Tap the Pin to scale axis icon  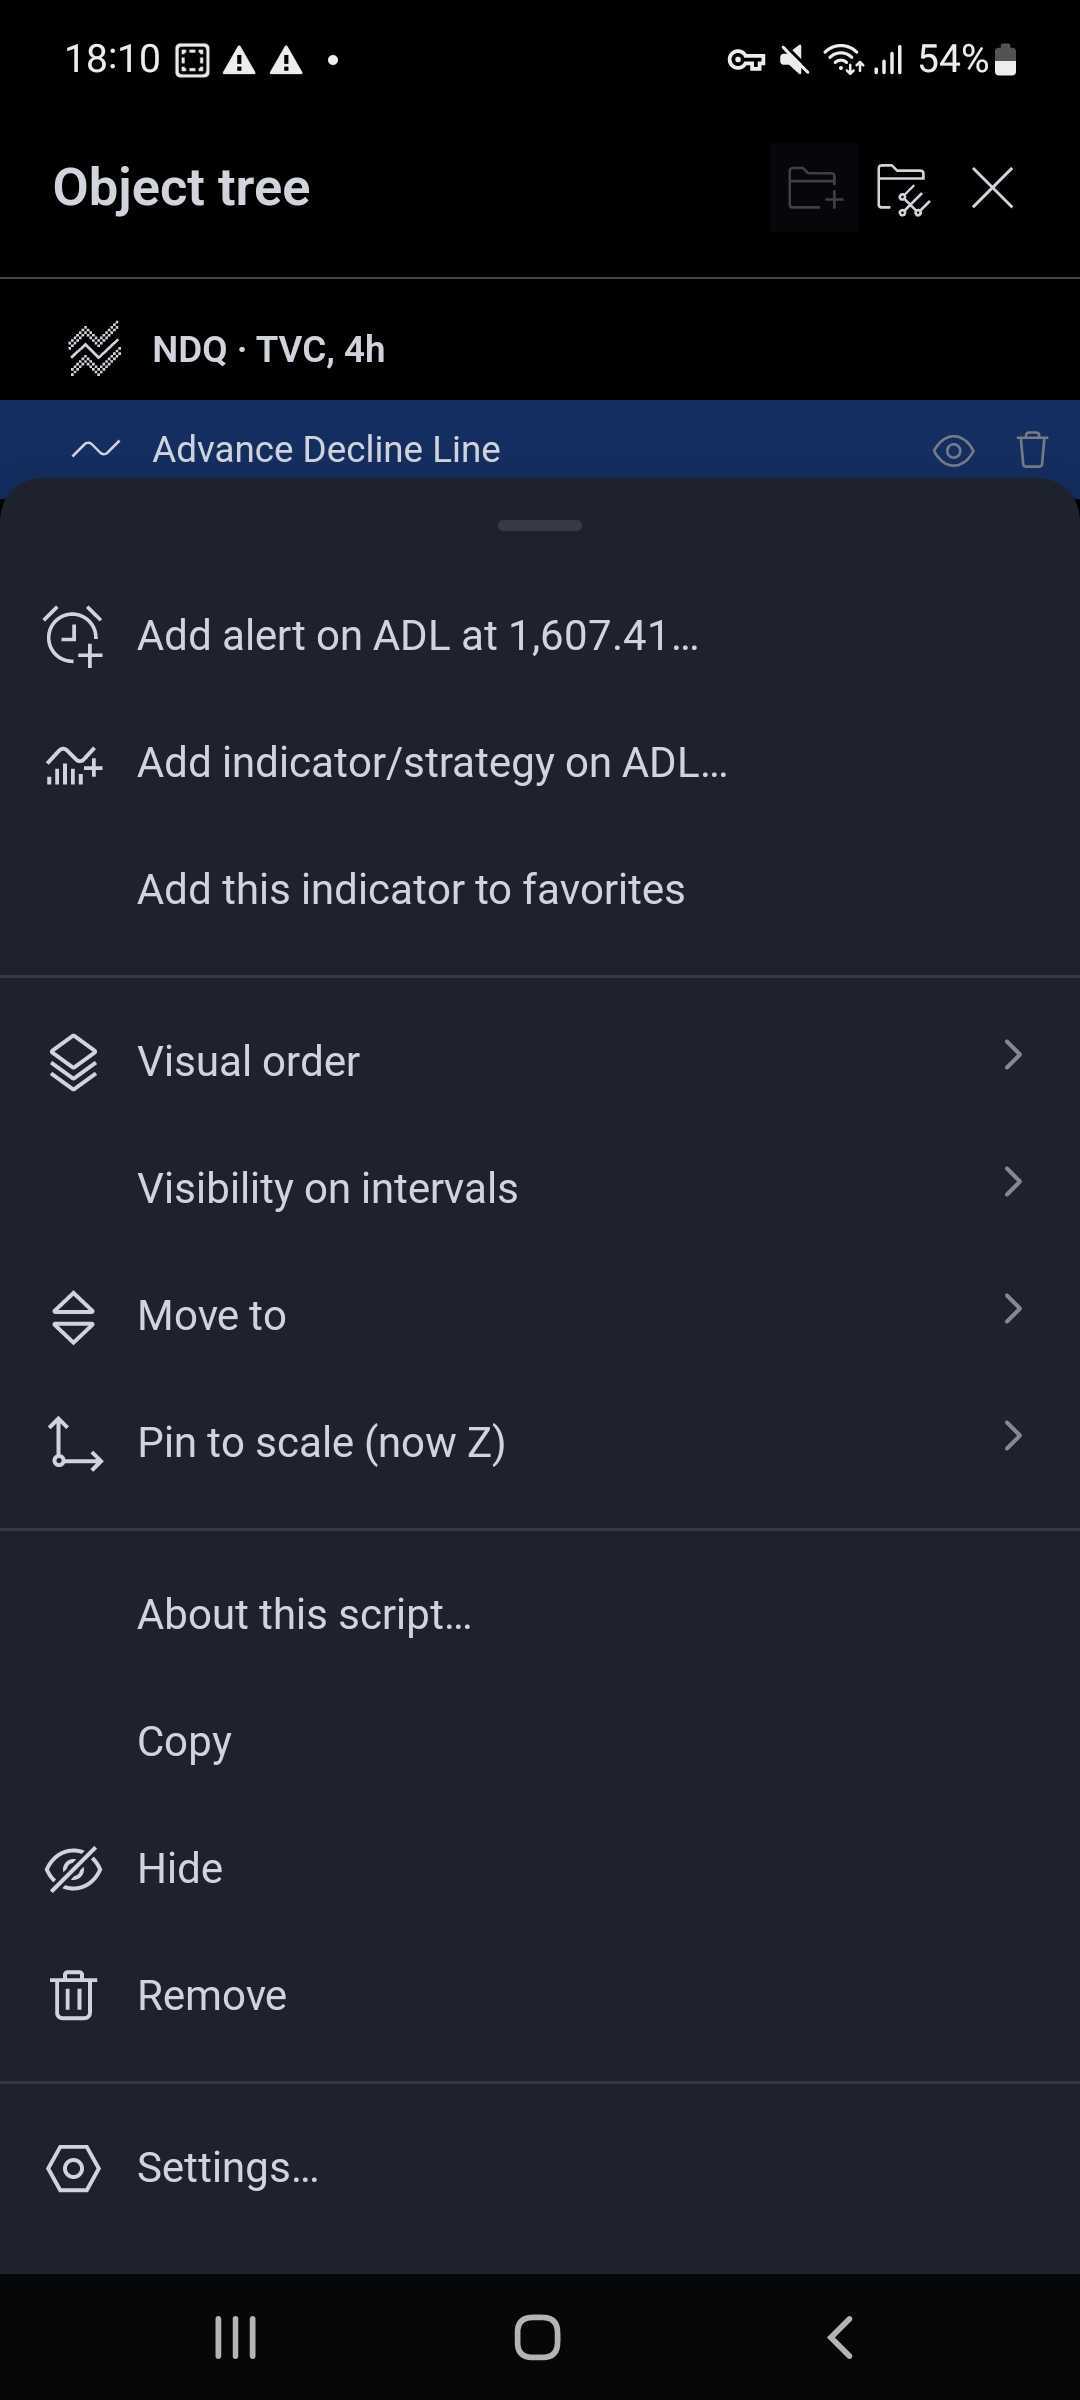pyautogui.click(x=74, y=1443)
